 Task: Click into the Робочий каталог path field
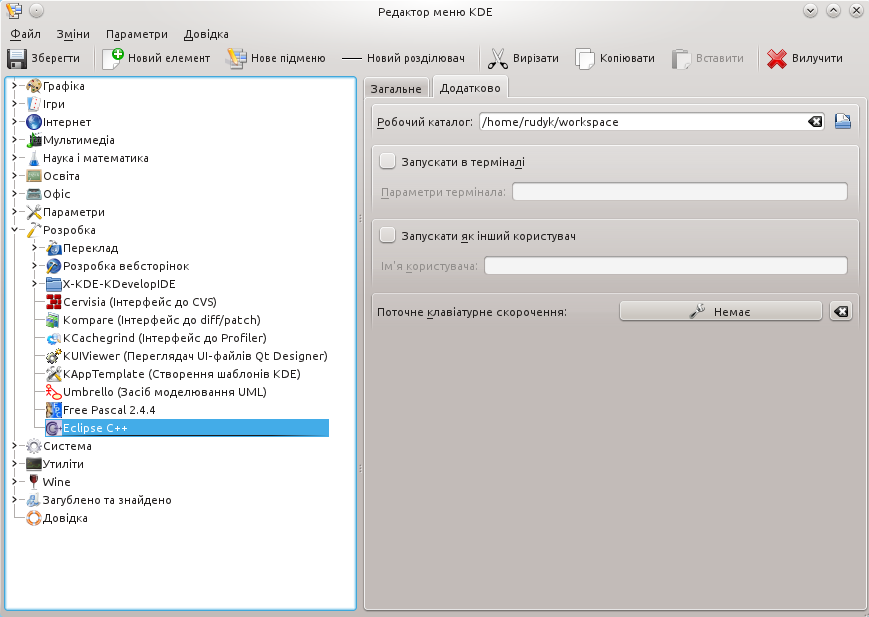pyautogui.click(x=643, y=121)
